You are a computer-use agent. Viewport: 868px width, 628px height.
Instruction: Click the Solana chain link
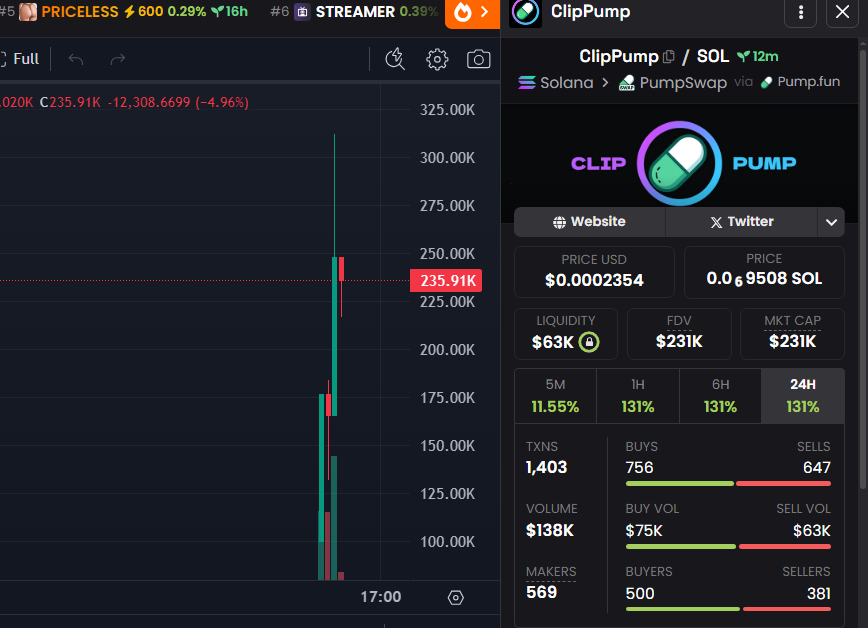555,83
